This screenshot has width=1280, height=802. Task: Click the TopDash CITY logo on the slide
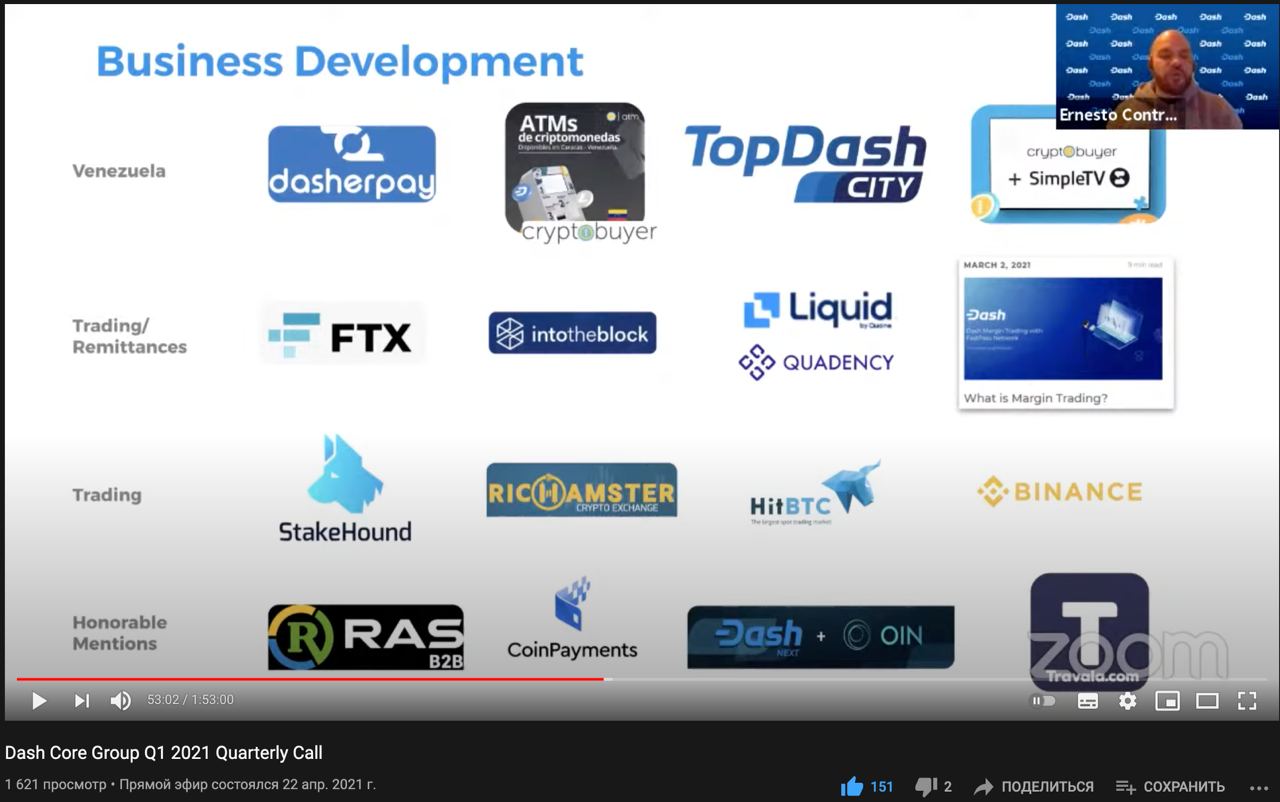coord(805,164)
